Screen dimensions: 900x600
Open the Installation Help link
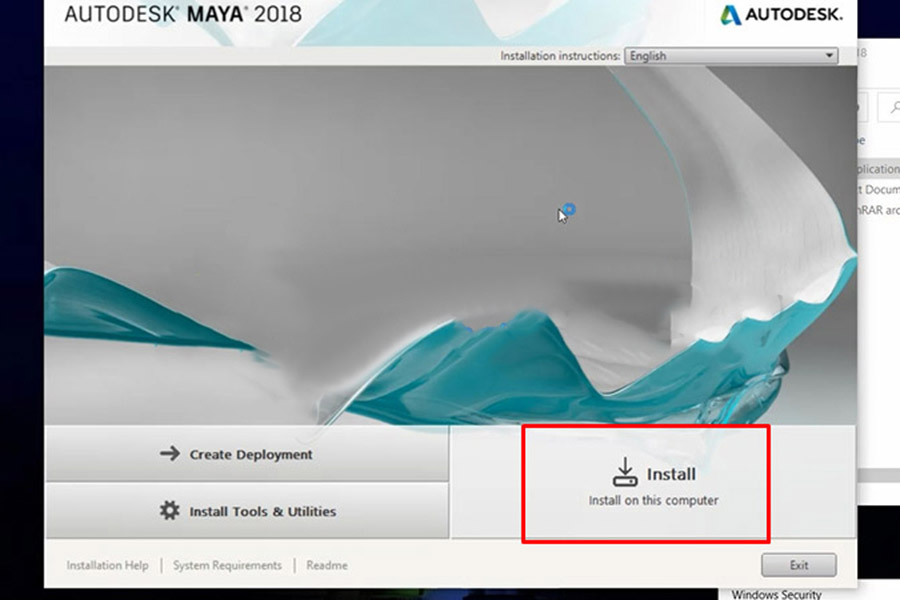107,566
